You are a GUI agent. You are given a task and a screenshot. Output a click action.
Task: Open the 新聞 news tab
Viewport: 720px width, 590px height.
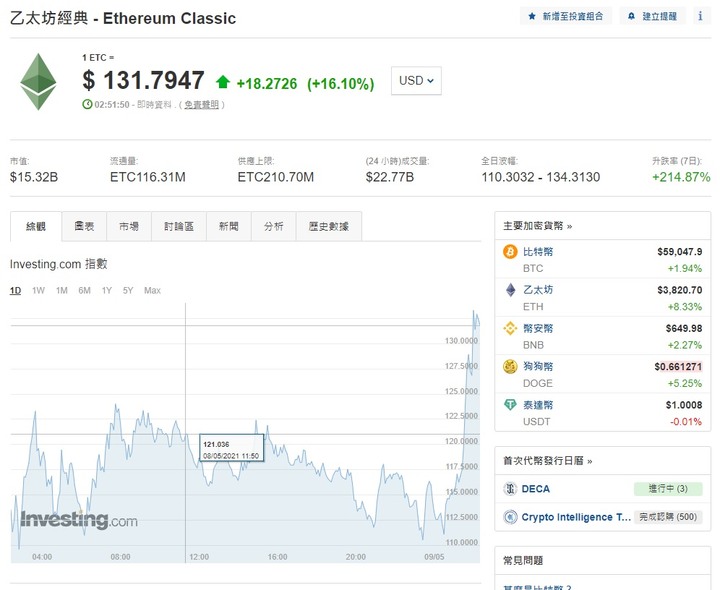click(x=229, y=226)
